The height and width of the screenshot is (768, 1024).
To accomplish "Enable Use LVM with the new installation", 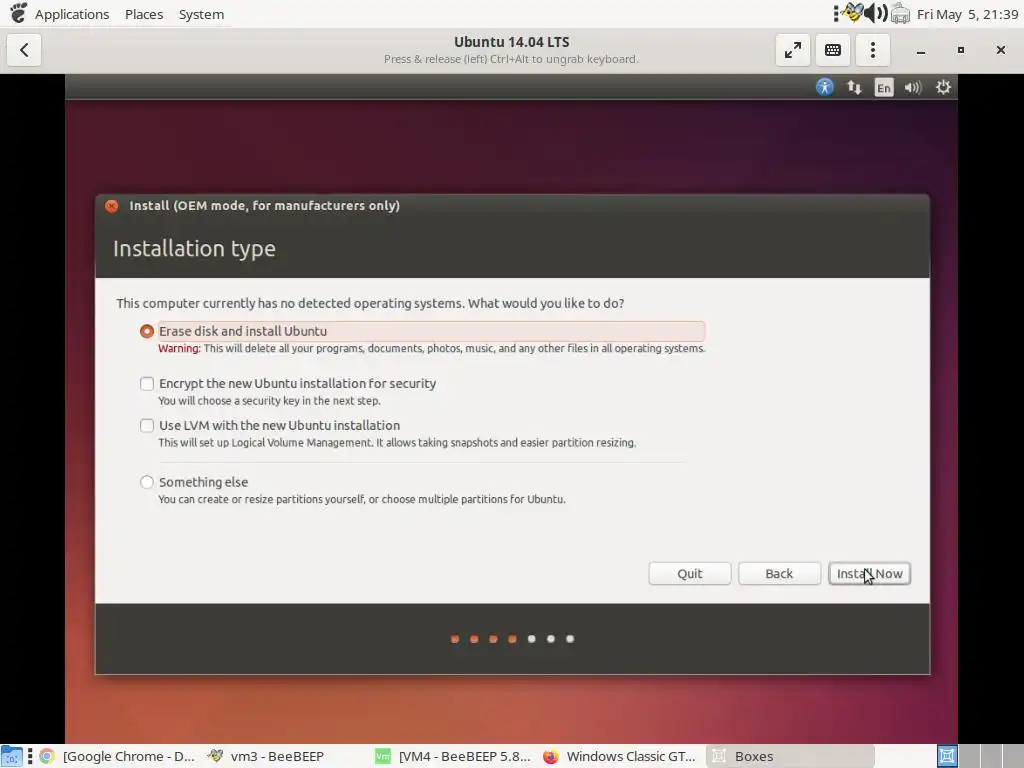I will (x=147, y=426).
